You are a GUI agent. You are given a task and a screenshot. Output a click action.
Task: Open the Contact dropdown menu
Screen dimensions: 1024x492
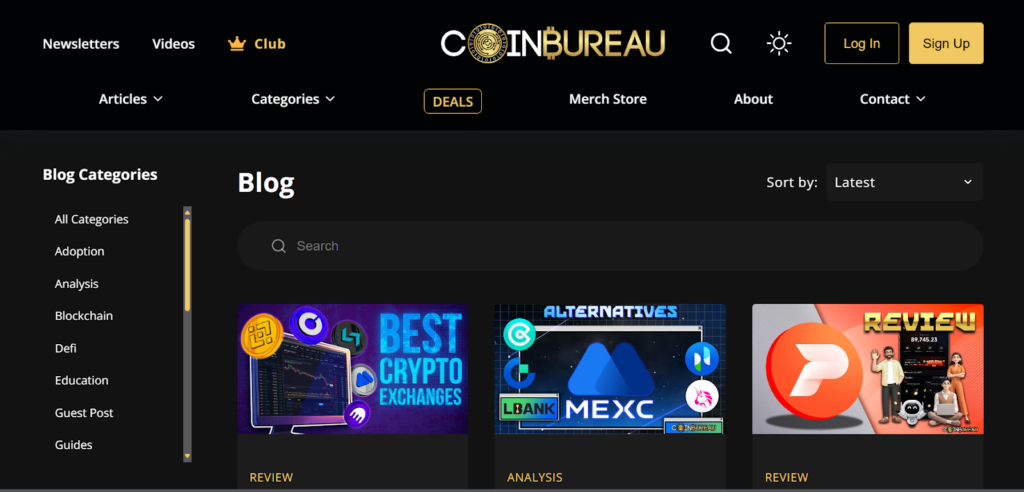(893, 99)
